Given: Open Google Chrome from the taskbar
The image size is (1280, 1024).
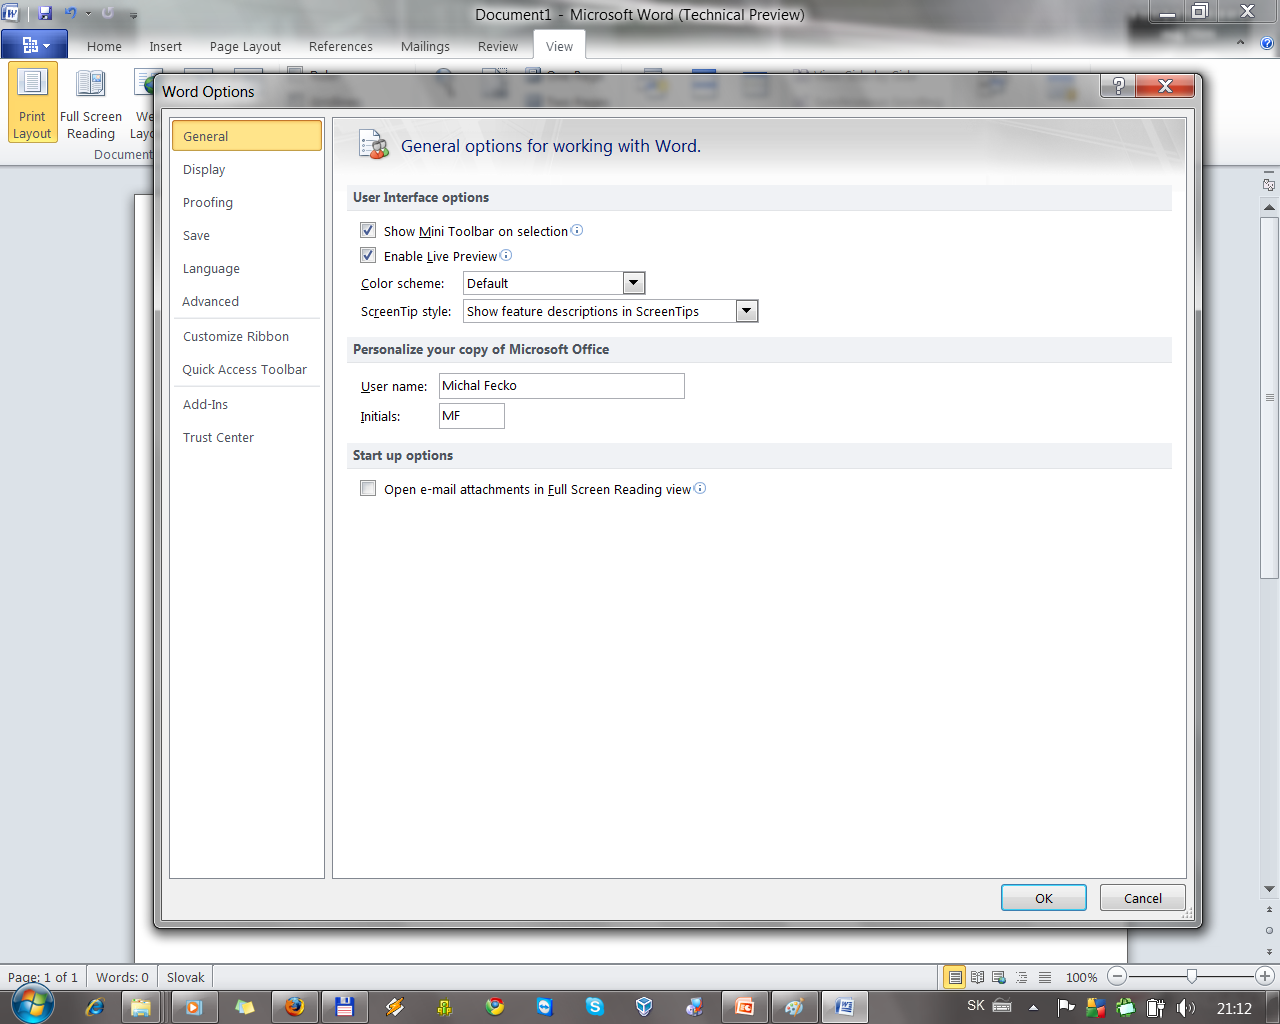Looking at the screenshot, I should [x=495, y=1007].
